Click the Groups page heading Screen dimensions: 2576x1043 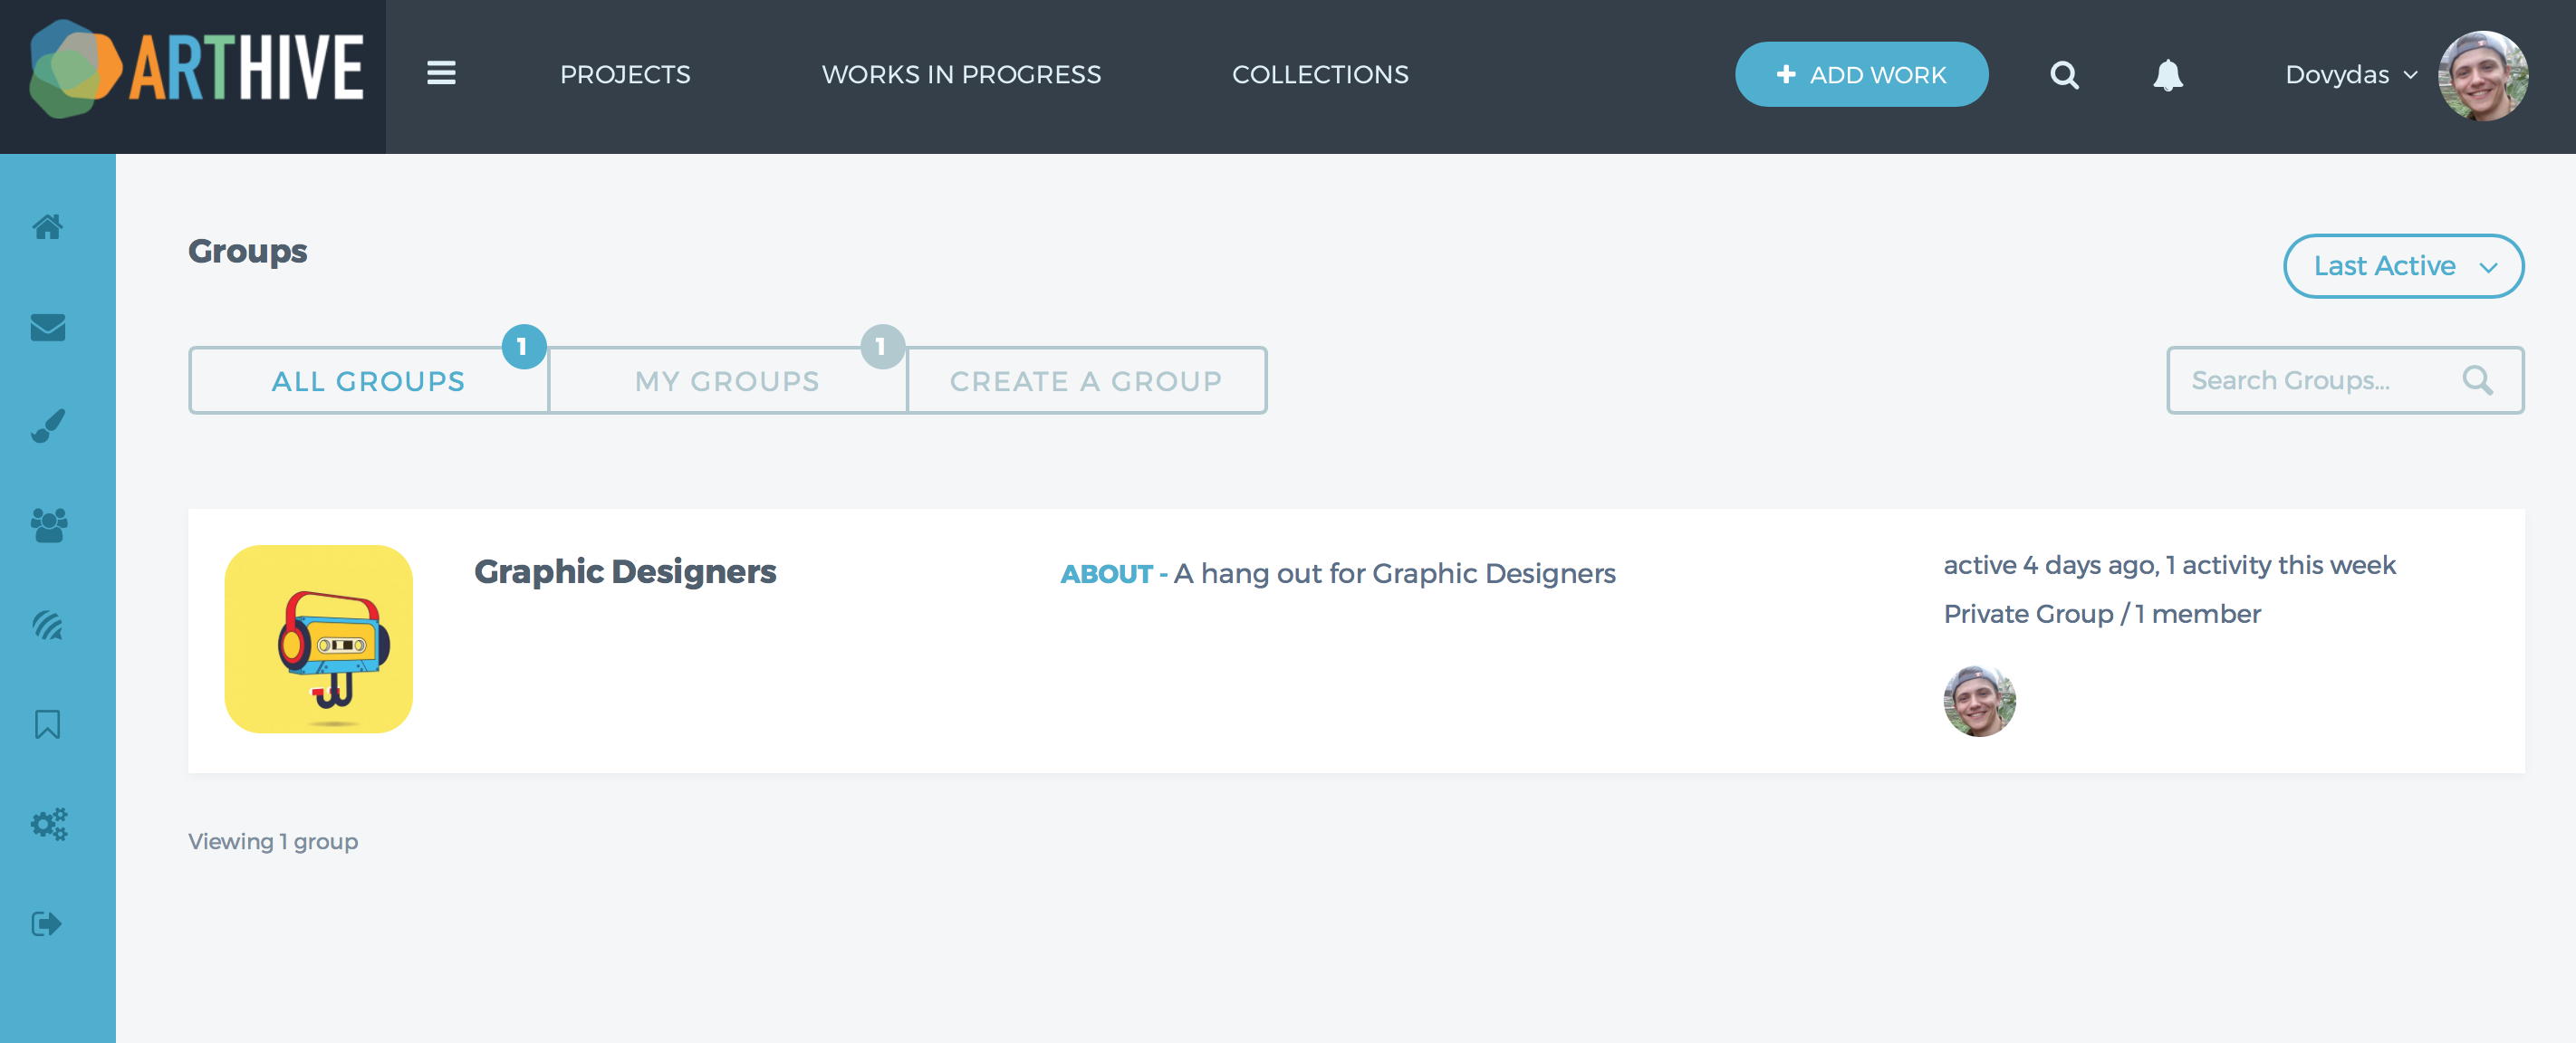click(248, 251)
